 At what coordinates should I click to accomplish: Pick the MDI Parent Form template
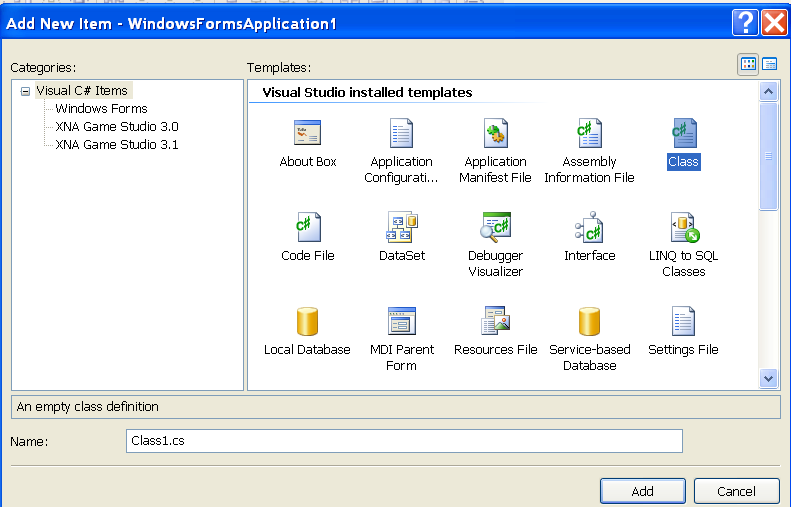[402, 321]
